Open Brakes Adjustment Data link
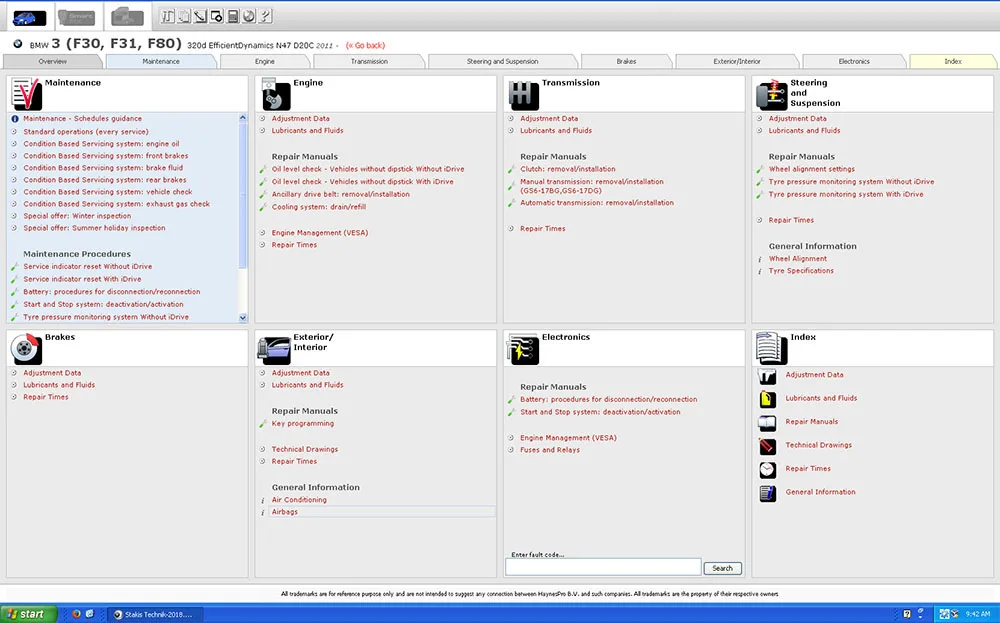This screenshot has width=1000, height=623. (52, 373)
